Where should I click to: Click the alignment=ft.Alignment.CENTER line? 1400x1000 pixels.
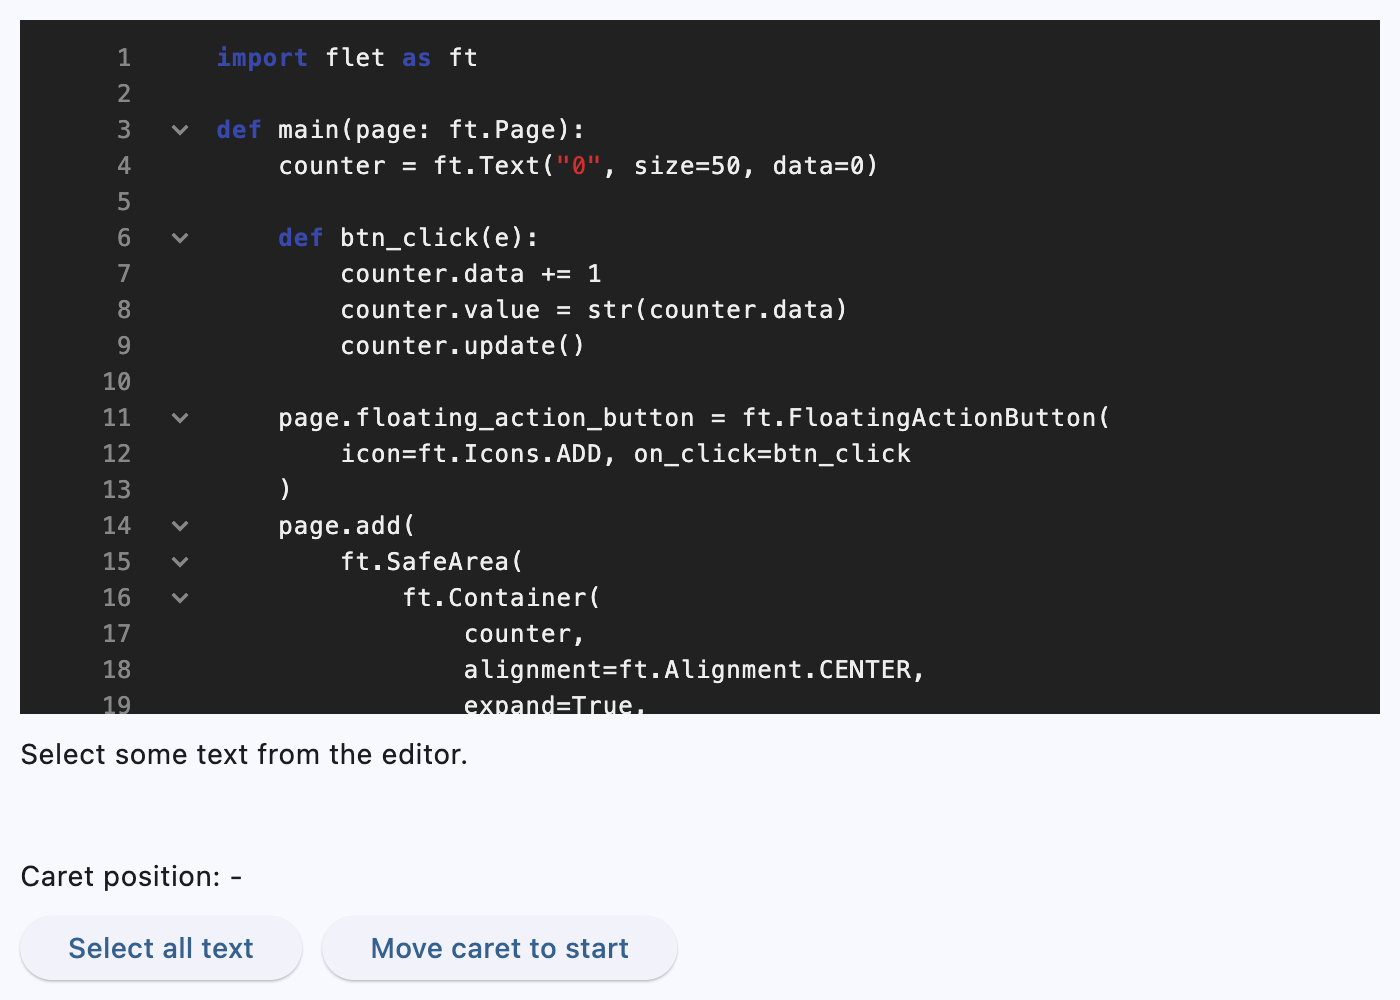[692, 669]
